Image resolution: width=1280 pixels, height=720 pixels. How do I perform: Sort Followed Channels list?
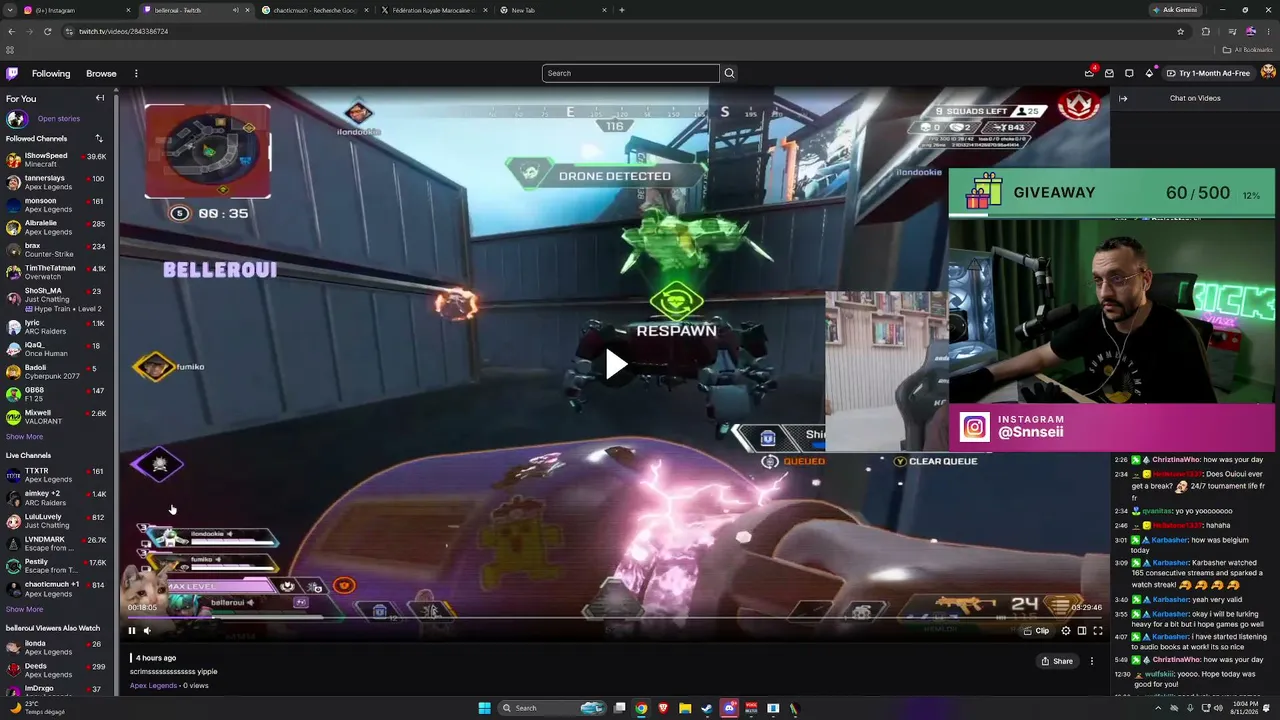pyautogui.click(x=99, y=138)
